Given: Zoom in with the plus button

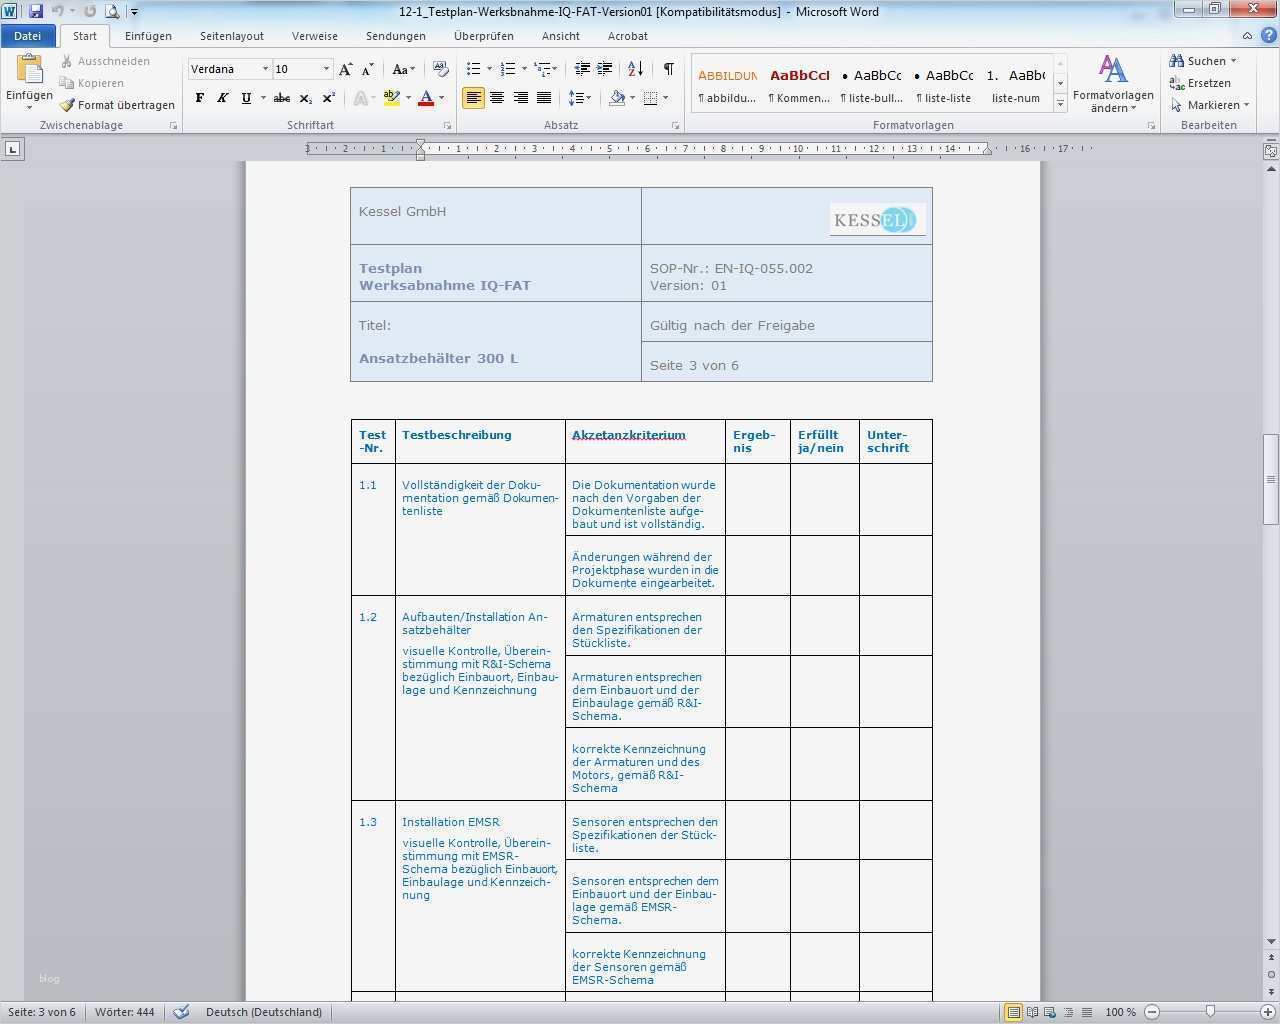Looking at the screenshot, I should click(x=1268, y=1012).
